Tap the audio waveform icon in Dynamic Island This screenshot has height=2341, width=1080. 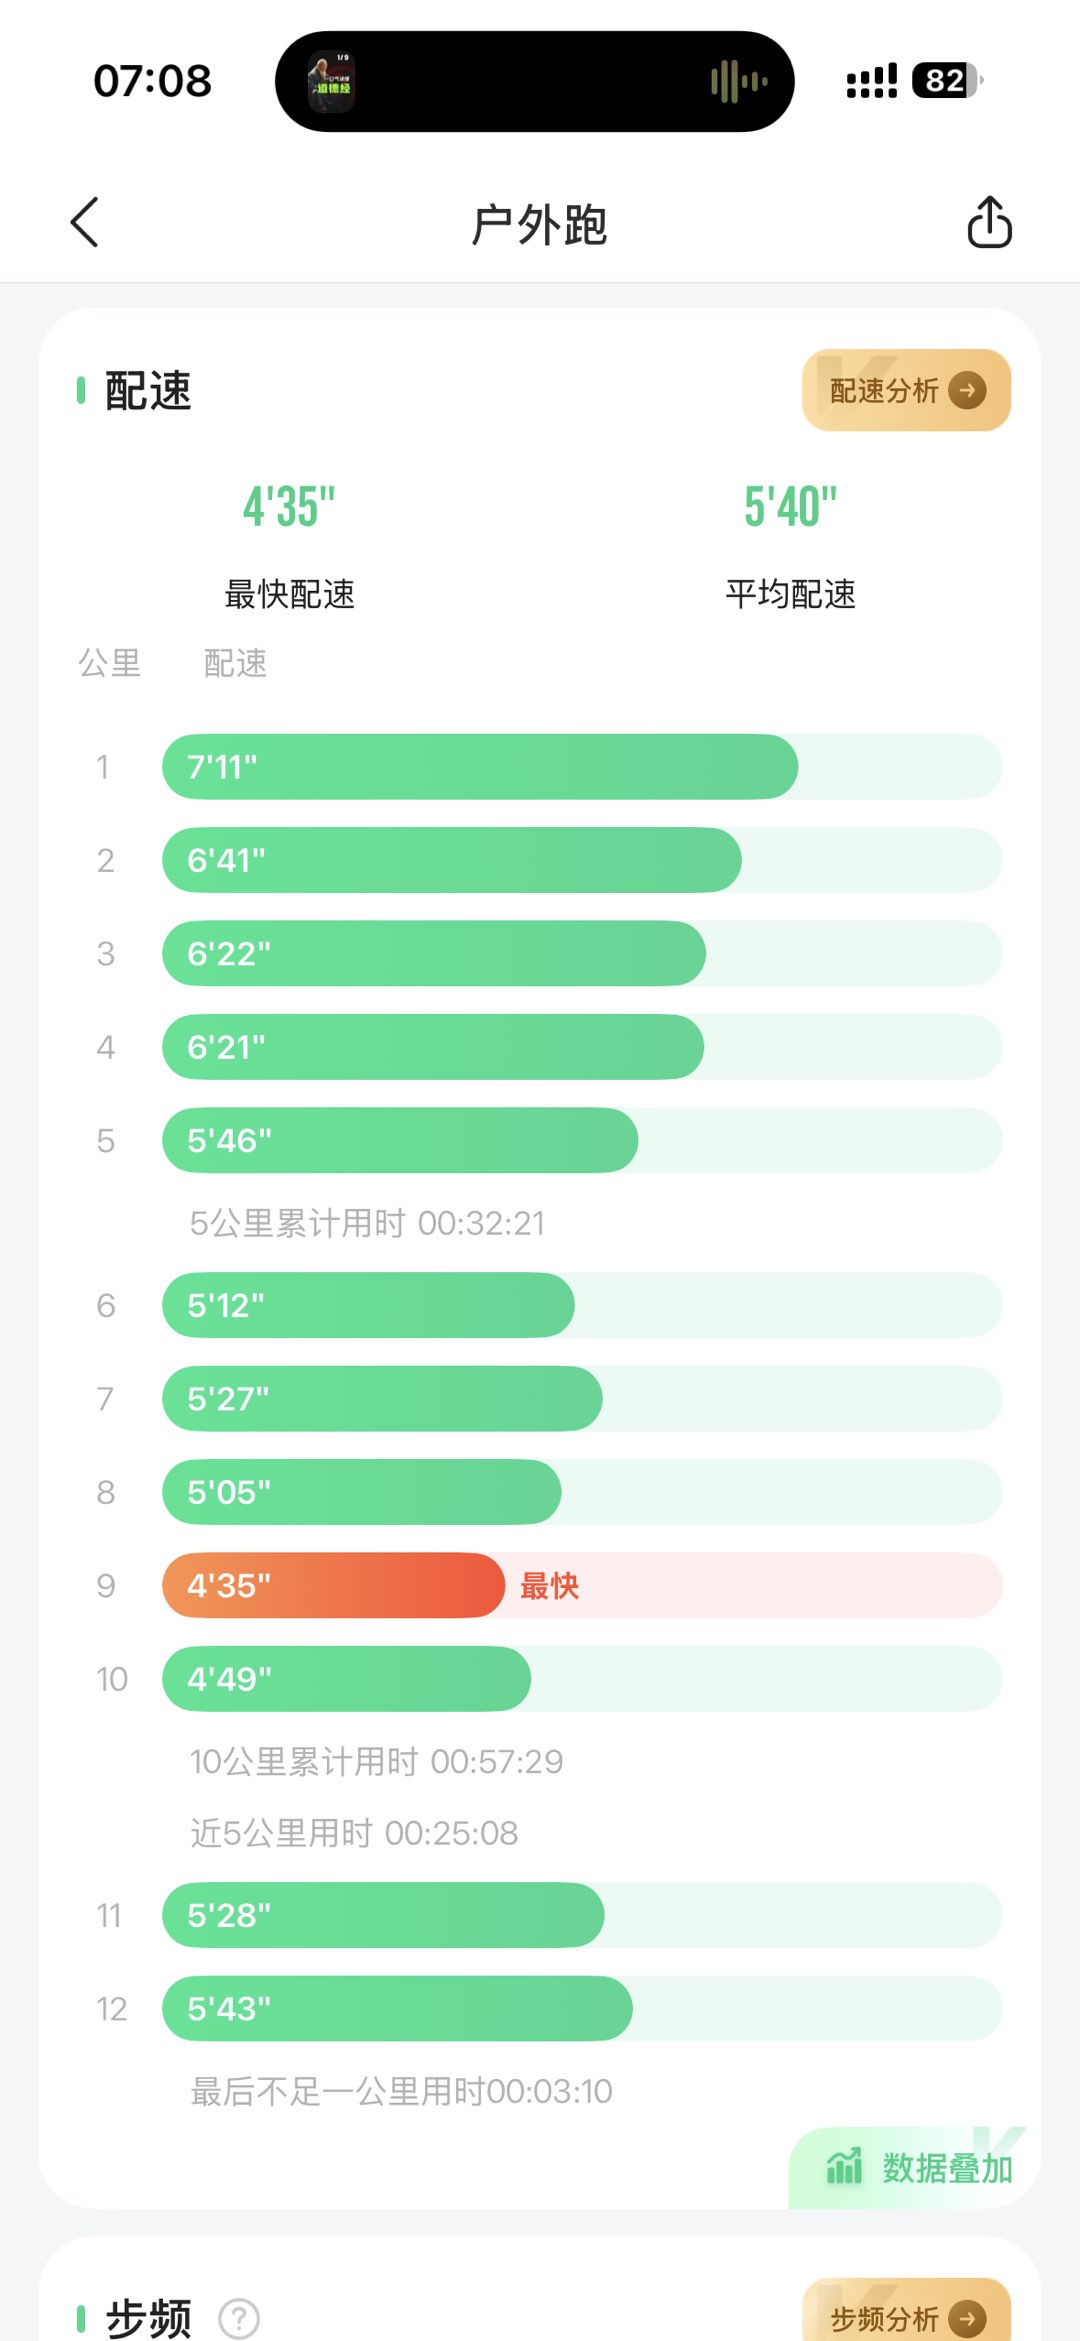click(x=739, y=81)
